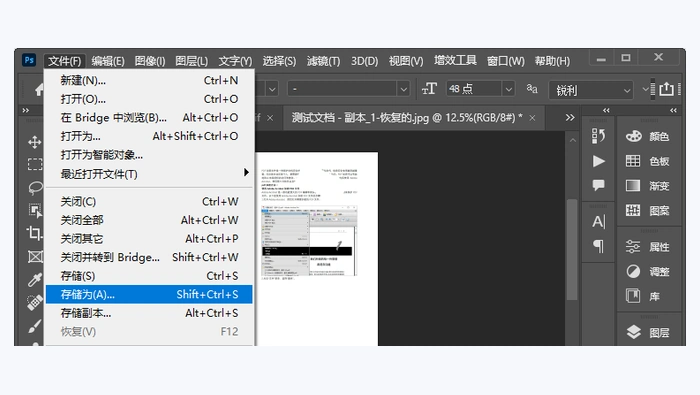
Task: Open the 渐变 gradients panel
Action: [x=648, y=186]
